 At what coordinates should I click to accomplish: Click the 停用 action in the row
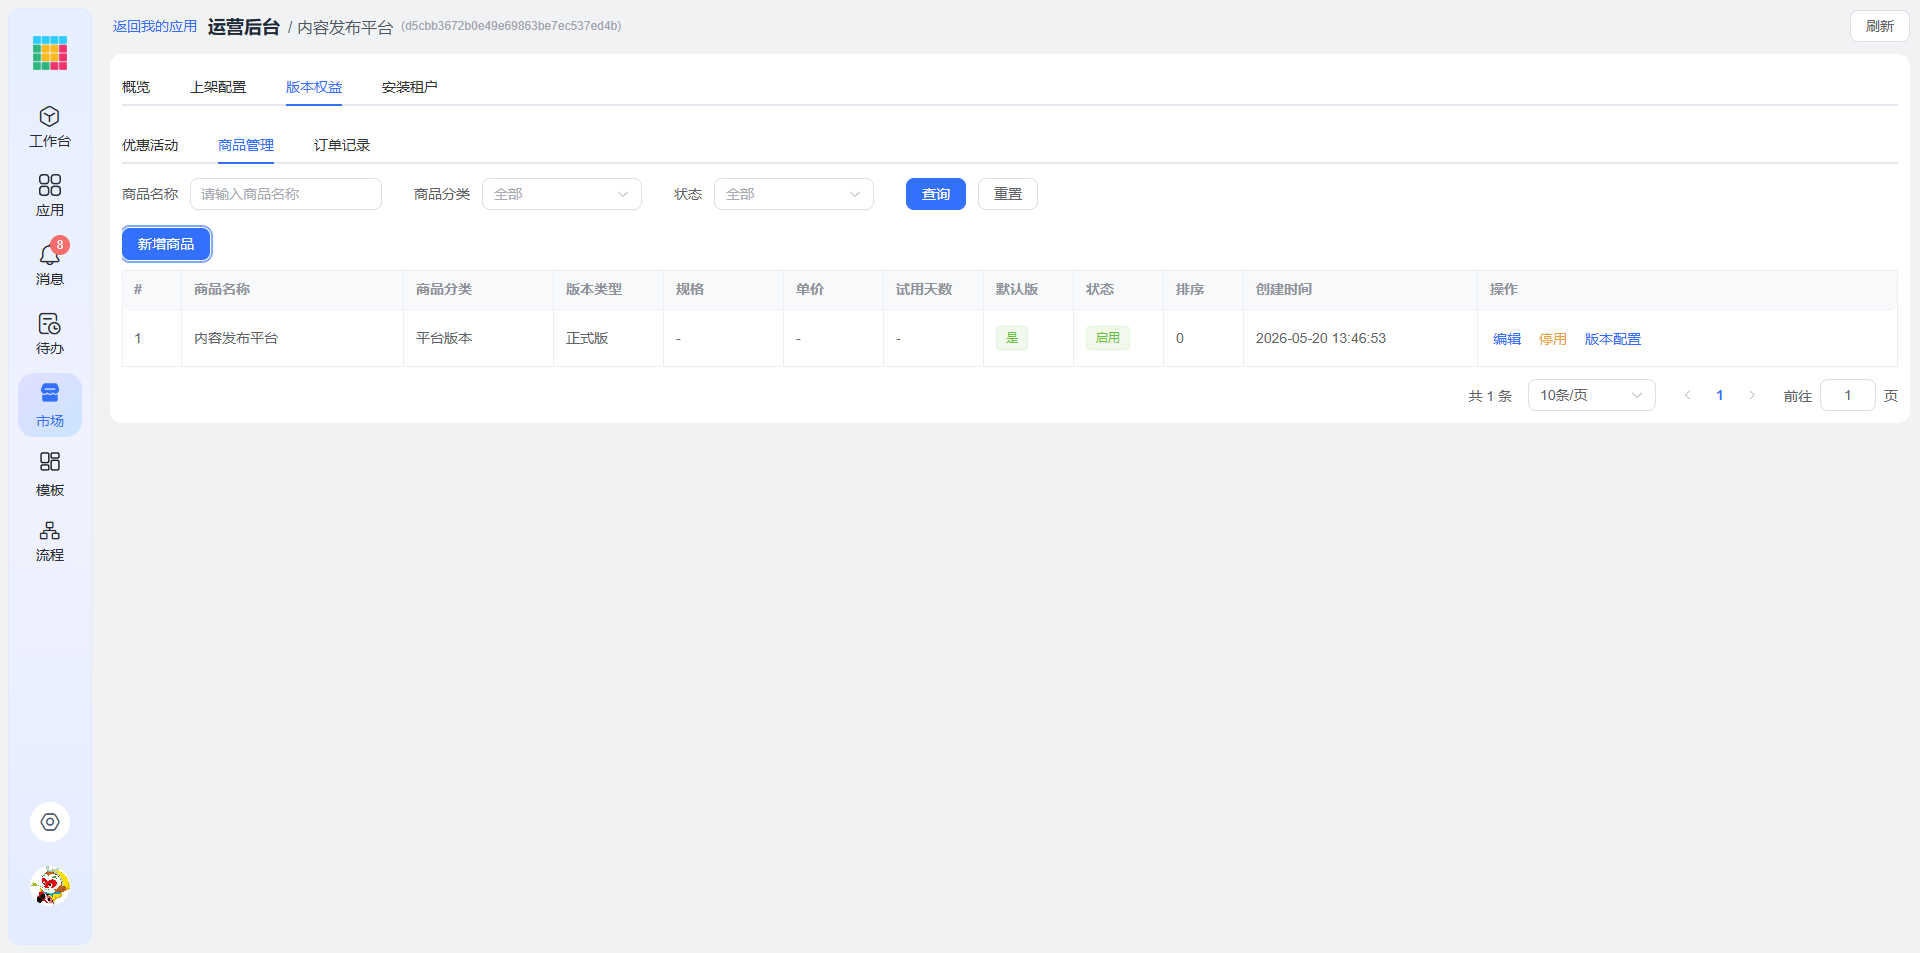click(x=1553, y=339)
